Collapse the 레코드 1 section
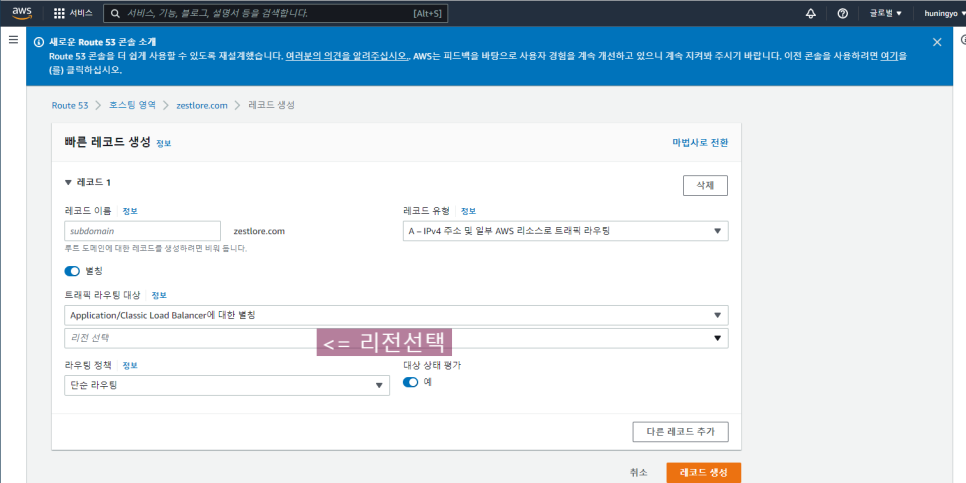This screenshot has width=966, height=483. 68,182
